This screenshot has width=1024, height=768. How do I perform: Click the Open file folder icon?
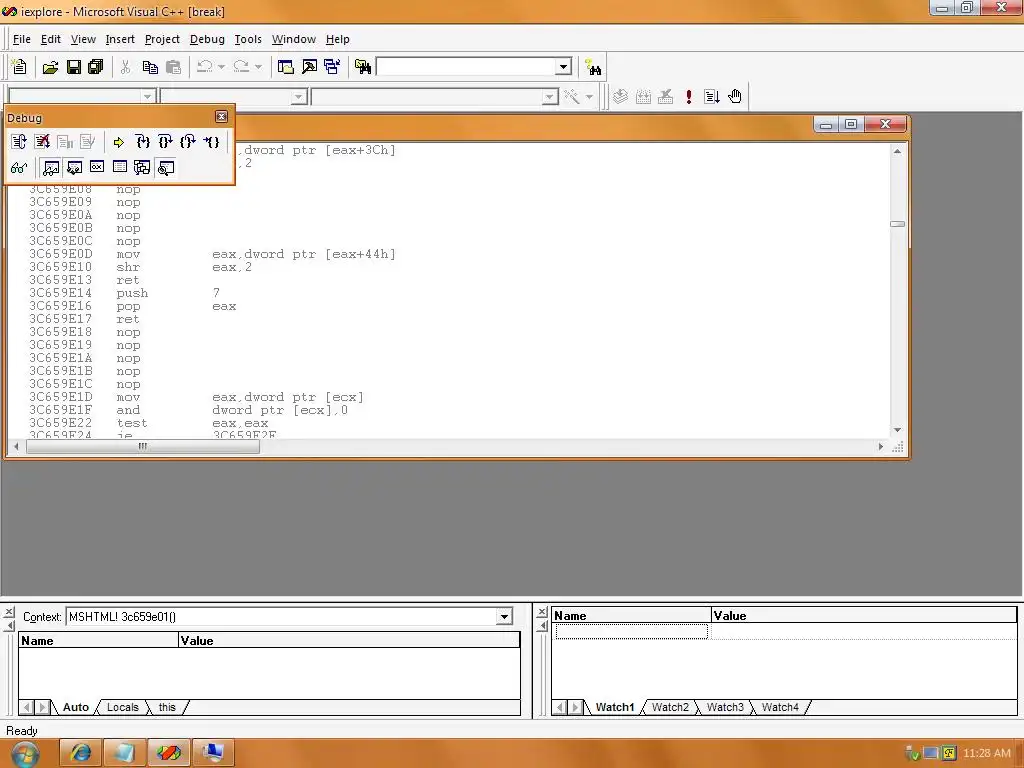coord(50,67)
